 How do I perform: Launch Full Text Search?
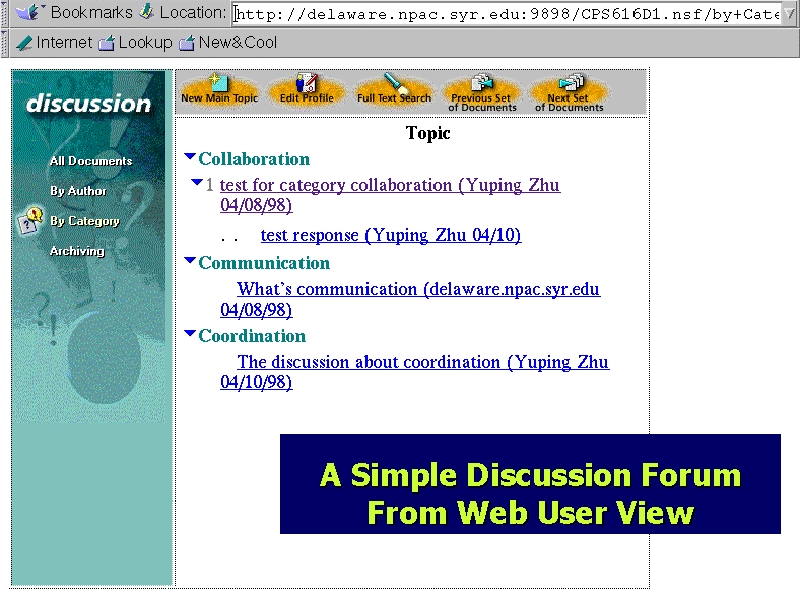point(393,91)
